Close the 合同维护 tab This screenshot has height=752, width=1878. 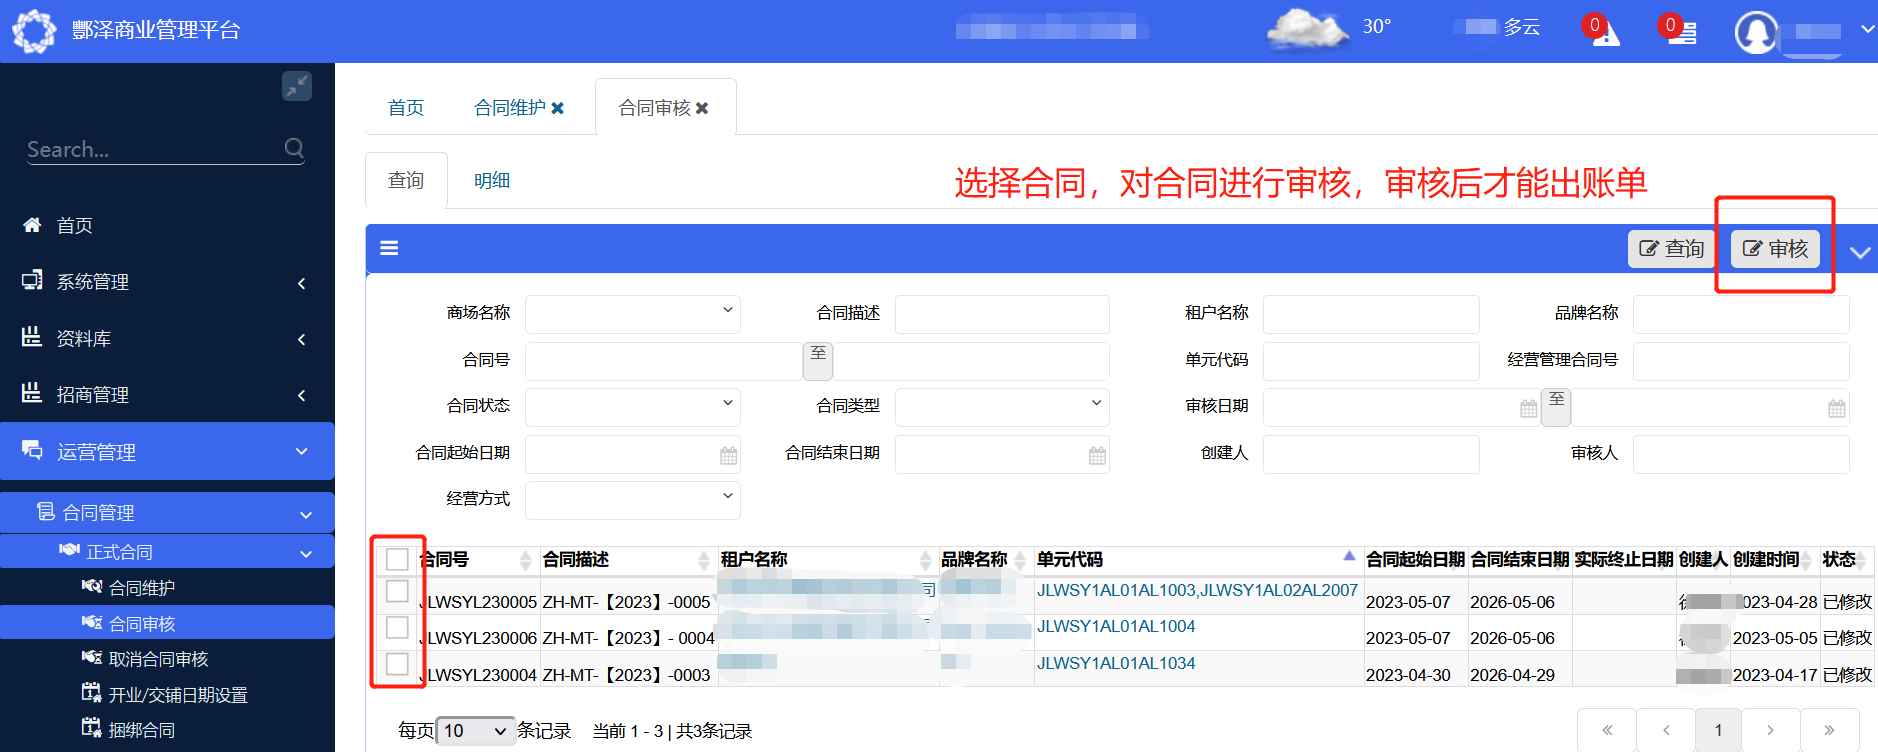click(x=558, y=108)
